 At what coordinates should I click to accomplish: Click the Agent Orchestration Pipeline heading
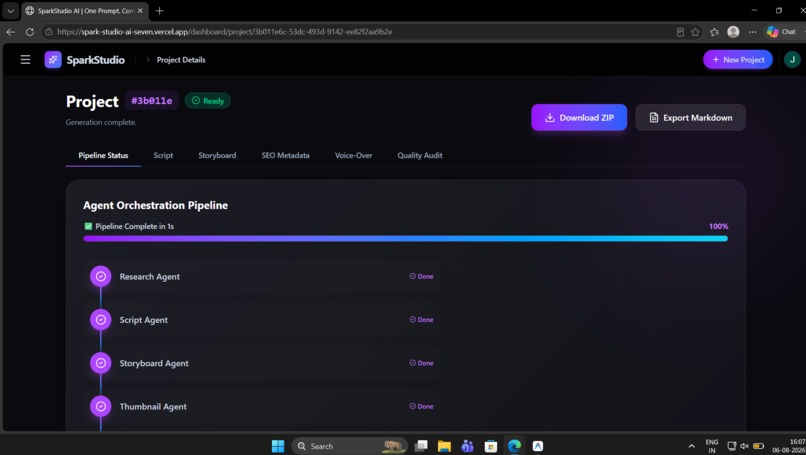pyautogui.click(x=155, y=205)
